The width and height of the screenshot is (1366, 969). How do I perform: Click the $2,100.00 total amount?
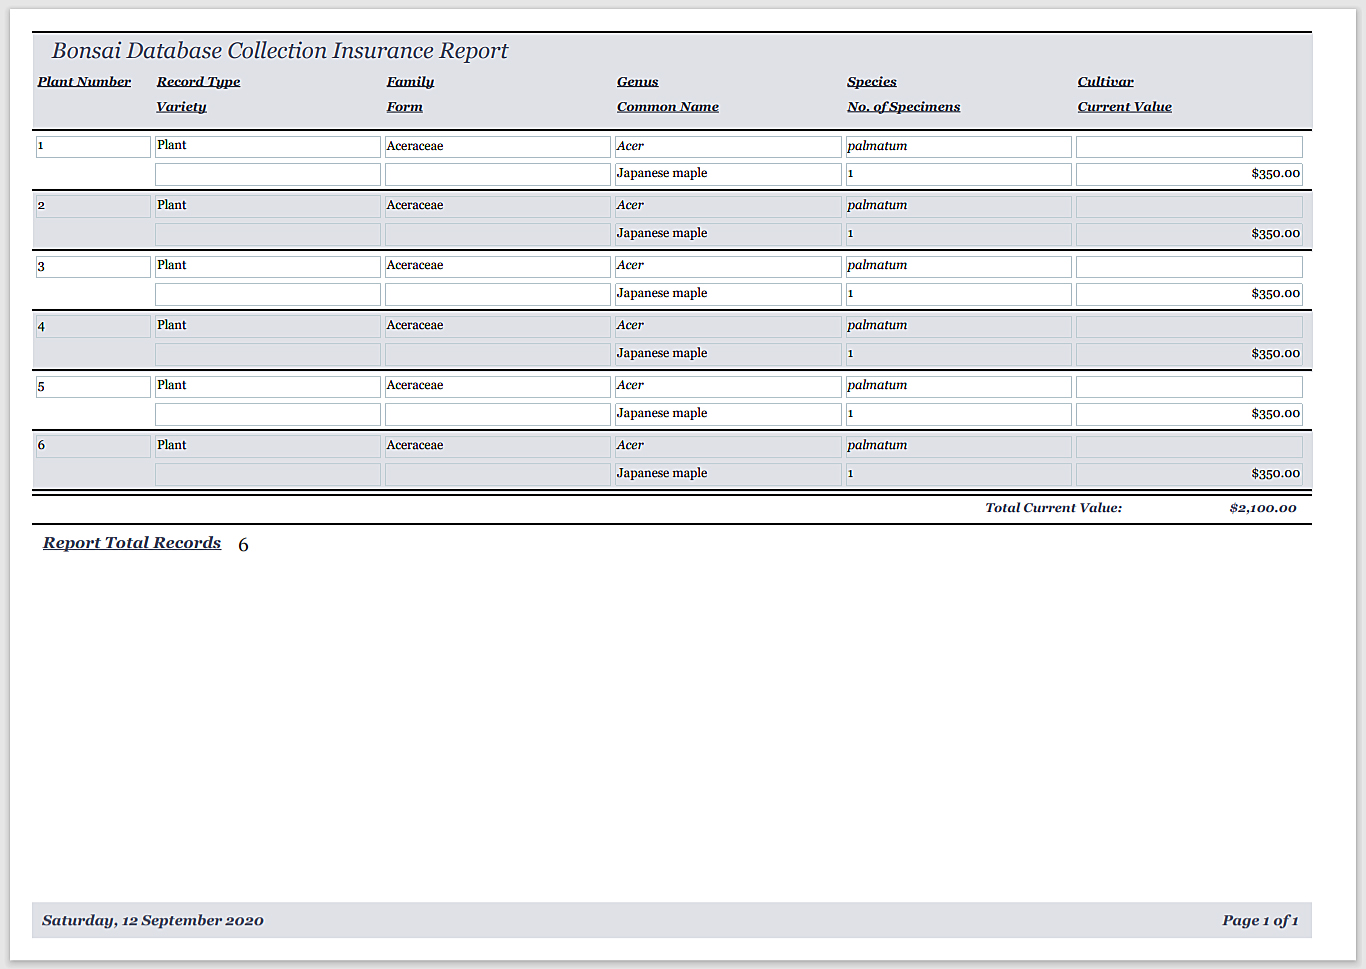tap(1263, 508)
